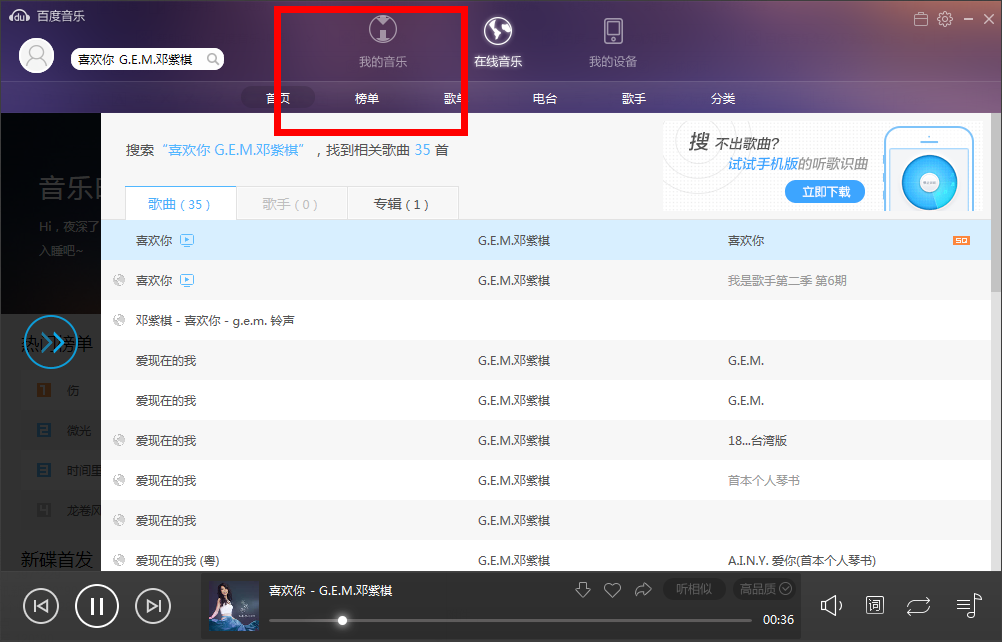Click the volume speaker icon
The image size is (1002, 642).
coord(831,605)
